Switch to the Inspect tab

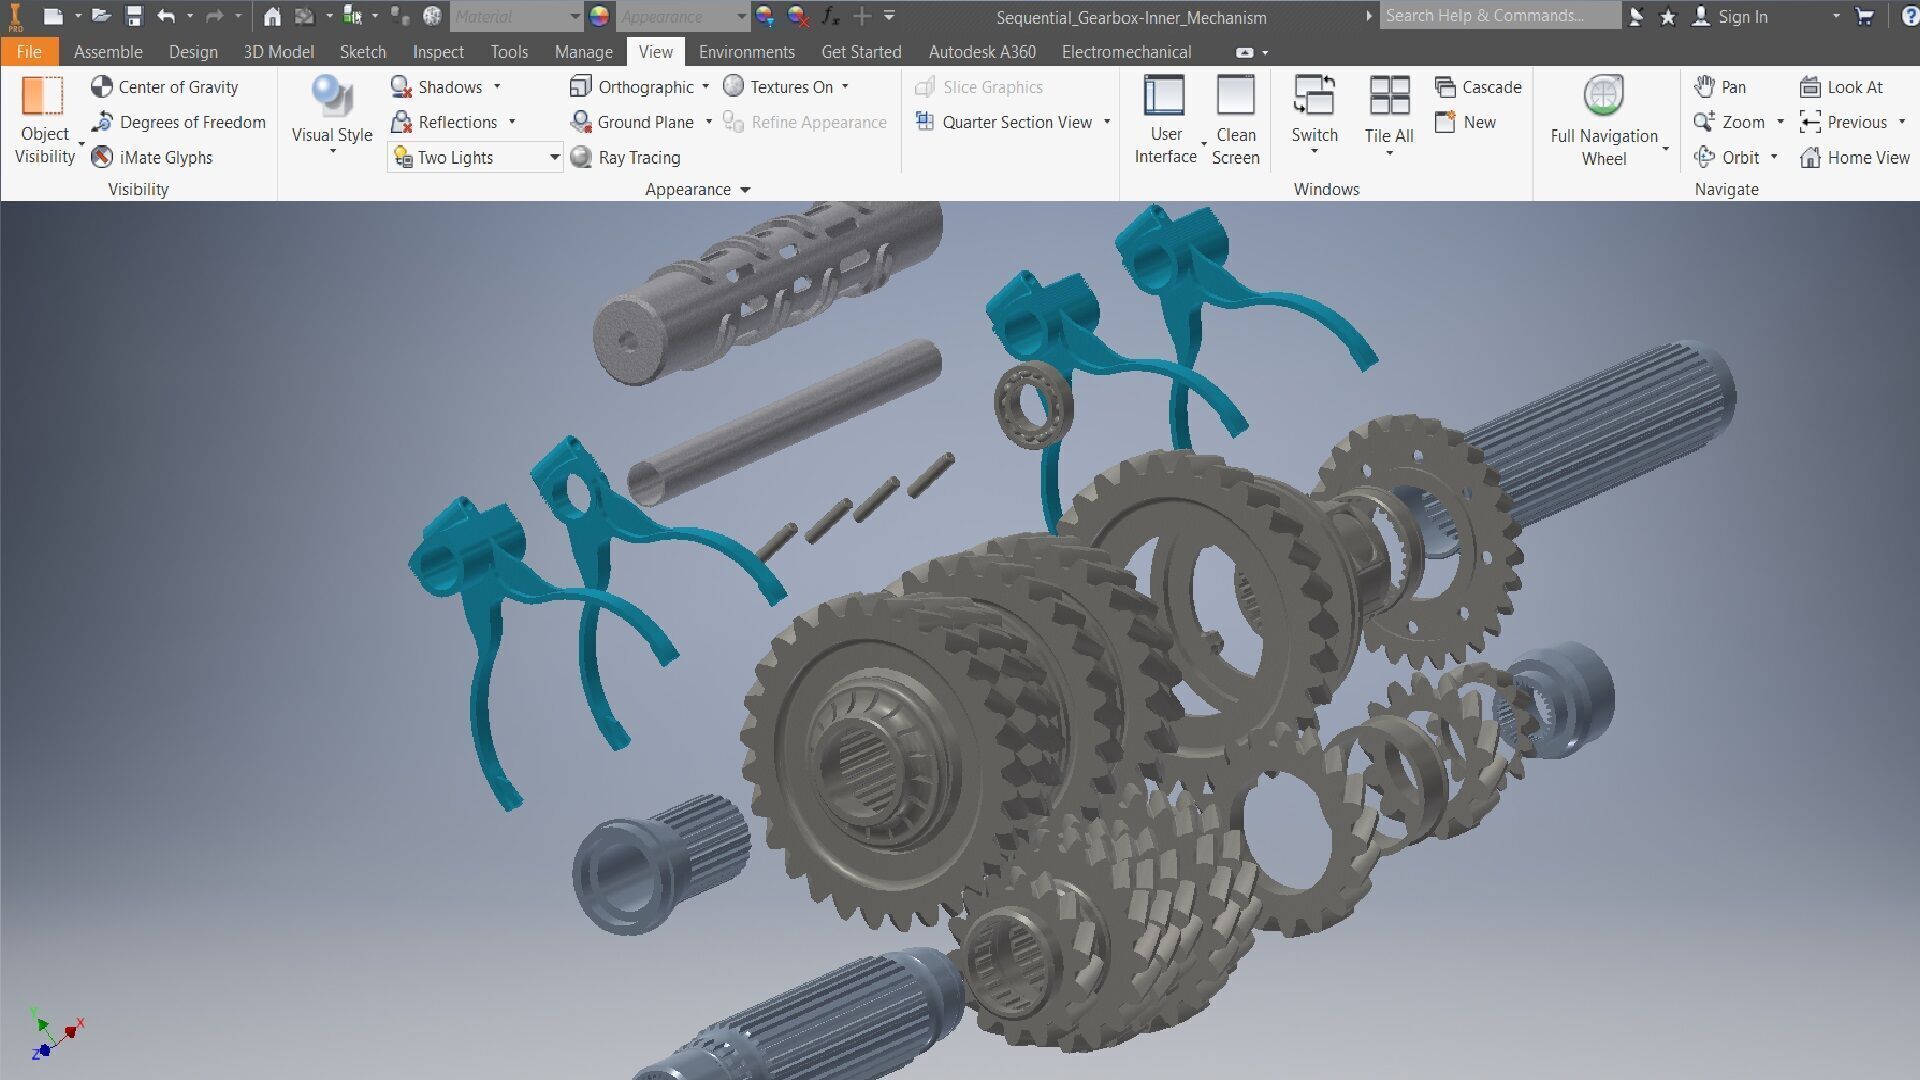click(x=438, y=52)
